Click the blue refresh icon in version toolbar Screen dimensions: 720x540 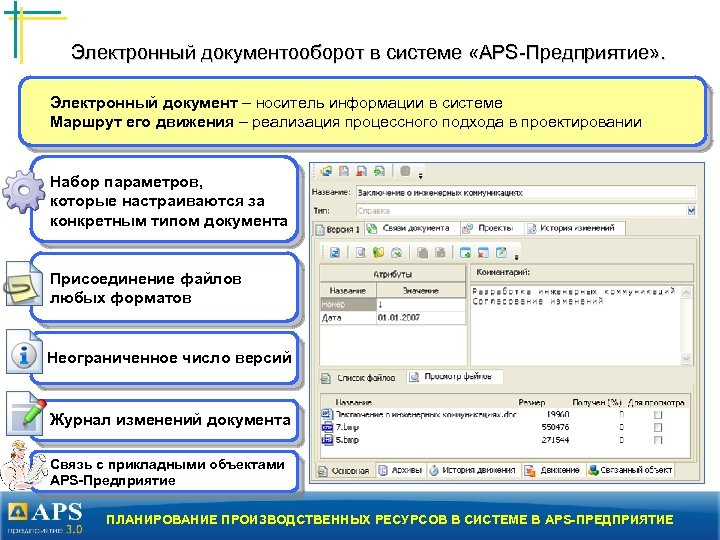(335, 252)
